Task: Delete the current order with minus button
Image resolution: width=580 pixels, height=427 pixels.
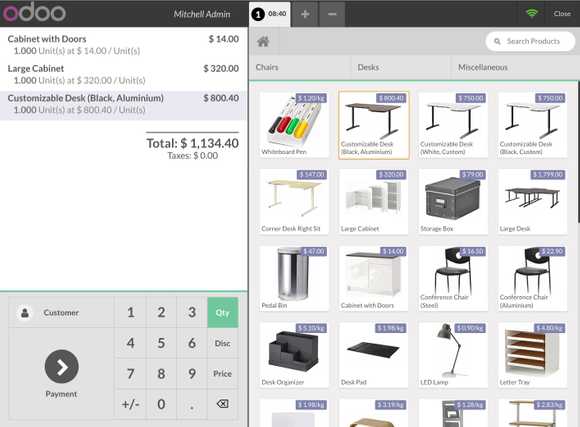Action: 332,14
